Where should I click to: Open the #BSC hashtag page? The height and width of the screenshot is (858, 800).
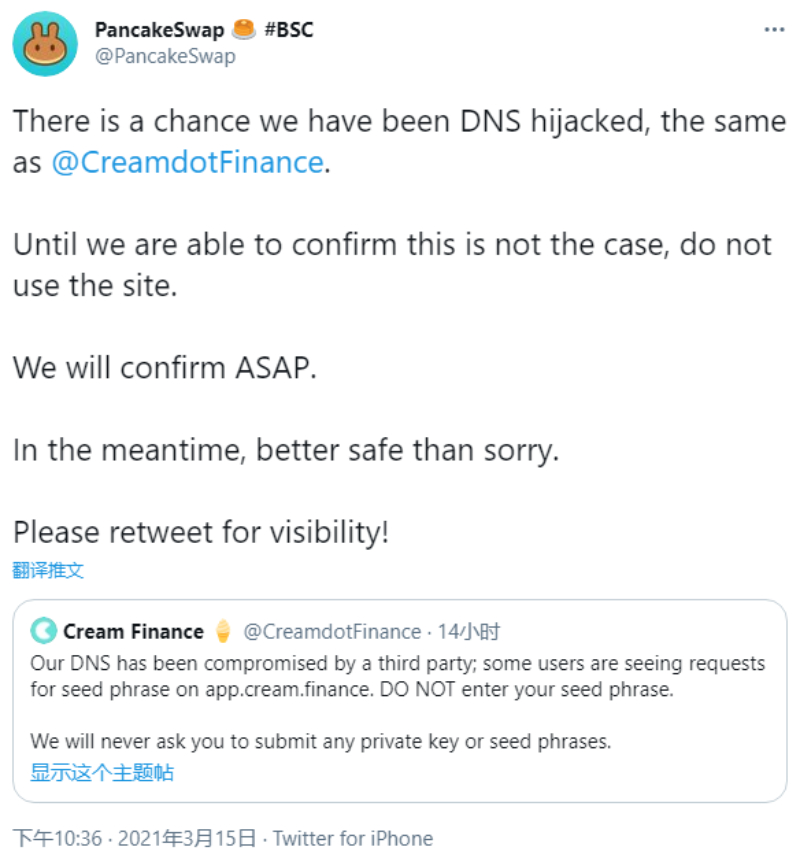click(x=288, y=29)
